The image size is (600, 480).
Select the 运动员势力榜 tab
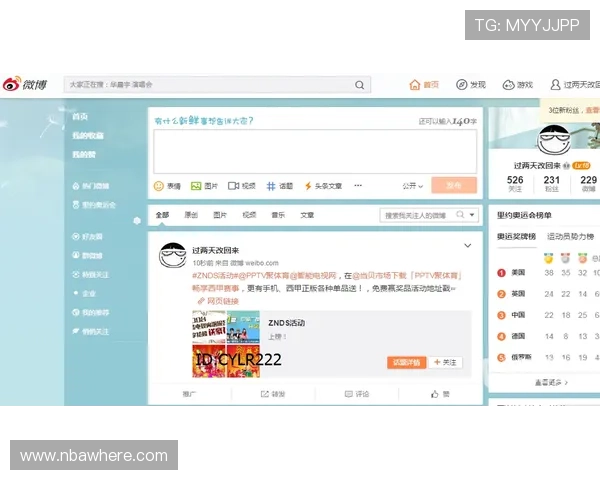coord(570,237)
